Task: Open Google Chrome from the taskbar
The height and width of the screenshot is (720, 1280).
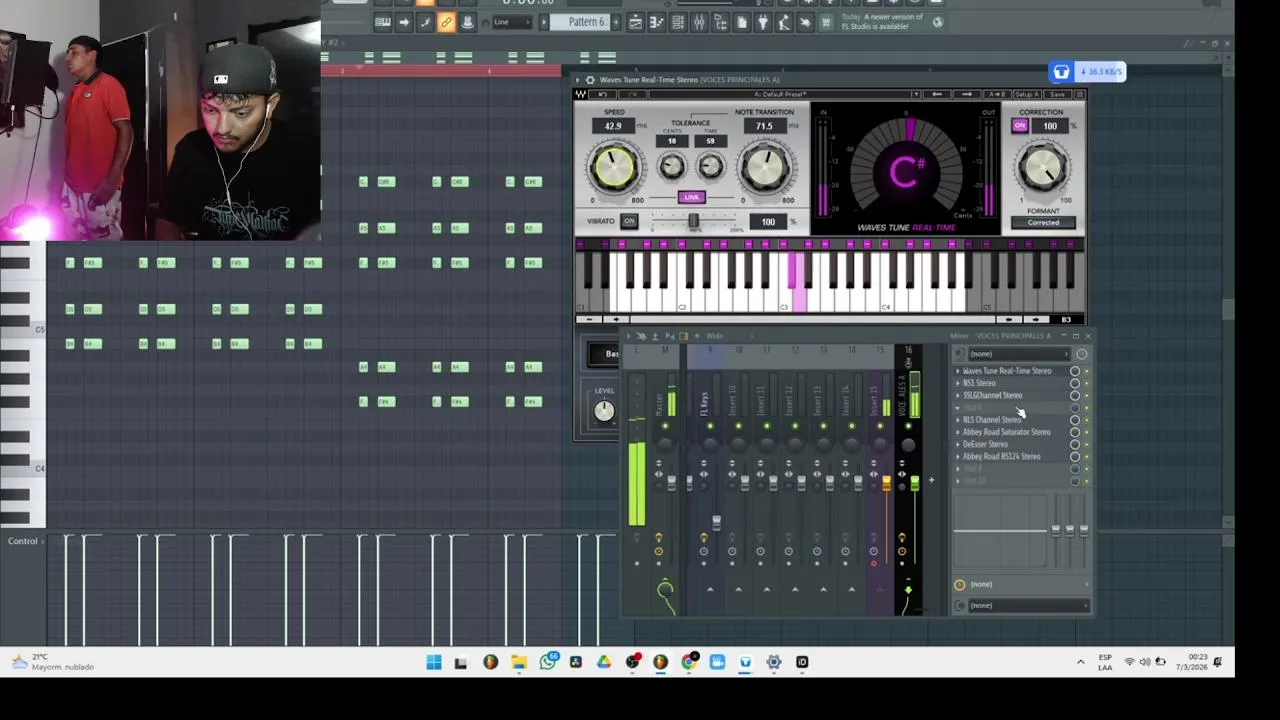Action: 689,662
